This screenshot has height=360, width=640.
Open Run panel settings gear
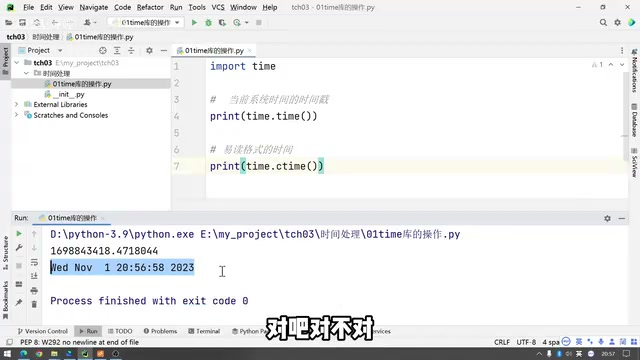(607, 218)
